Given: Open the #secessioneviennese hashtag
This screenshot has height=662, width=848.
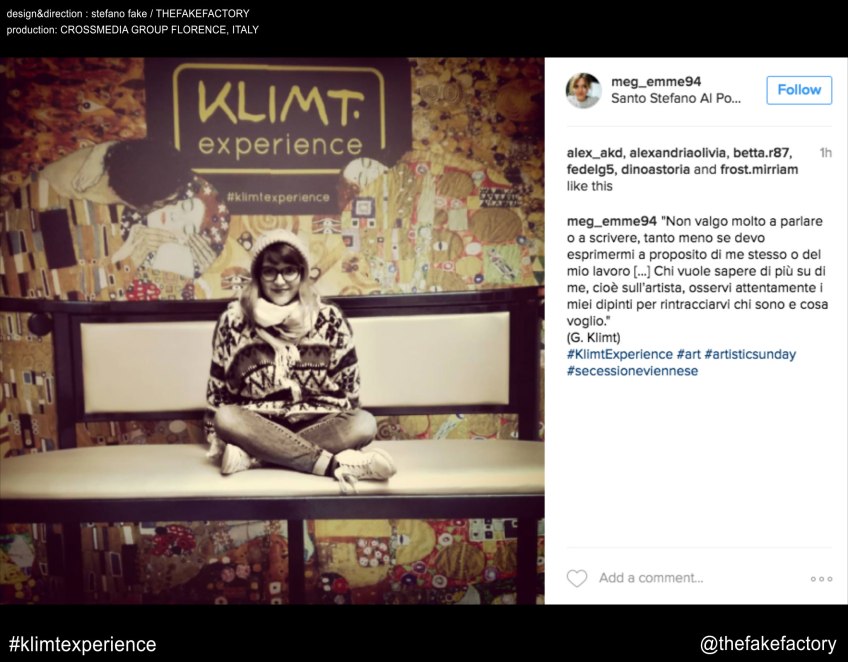Looking at the screenshot, I should click(x=632, y=371).
